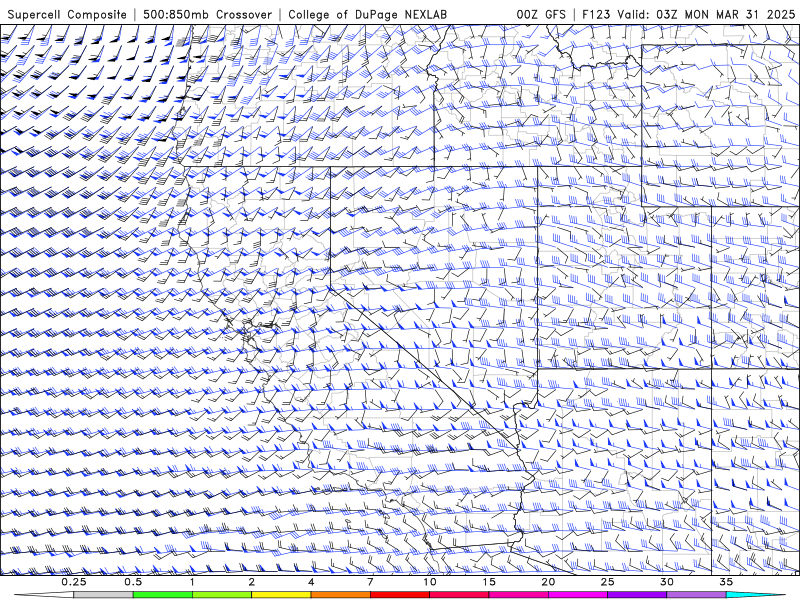This screenshot has height=600, width=800.
Task: Click the "F123 Valid: 03Z MON MAR 31 2025" text
Action: point(689,14)
